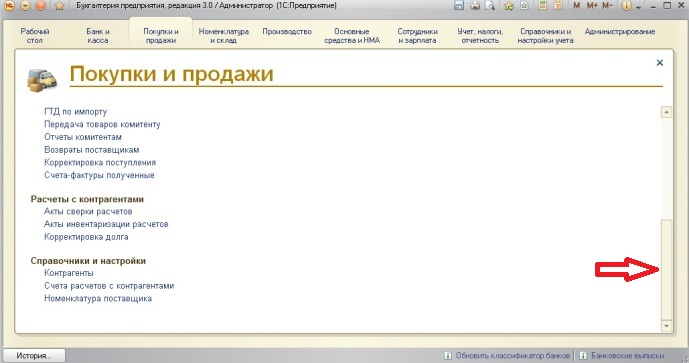This screenshot has width=689, height=363.
Task: Open Основные средства и НМА section
Action: 352,36
